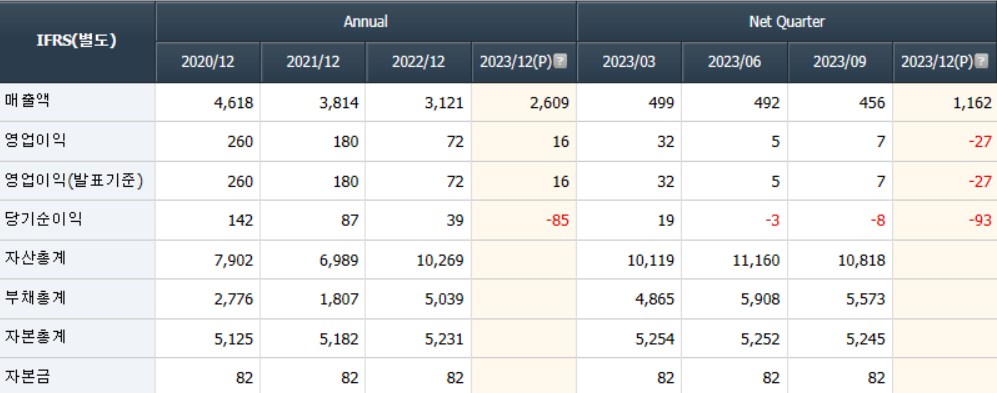Click 72 in 영업이익 row for 2022/12
The width and height of the screenshot is (997, 393).
coord(455,142)
